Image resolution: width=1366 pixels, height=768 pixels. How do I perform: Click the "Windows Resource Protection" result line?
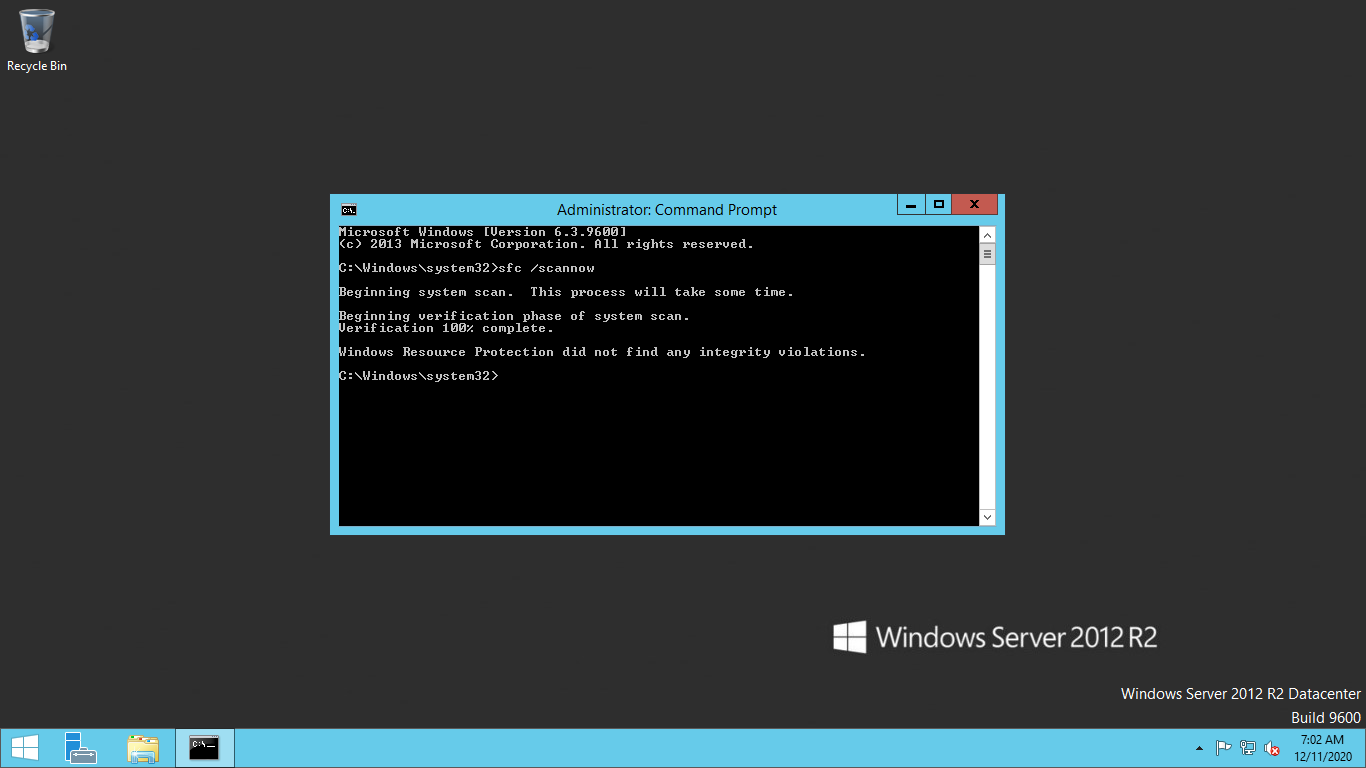click(602, 352)
